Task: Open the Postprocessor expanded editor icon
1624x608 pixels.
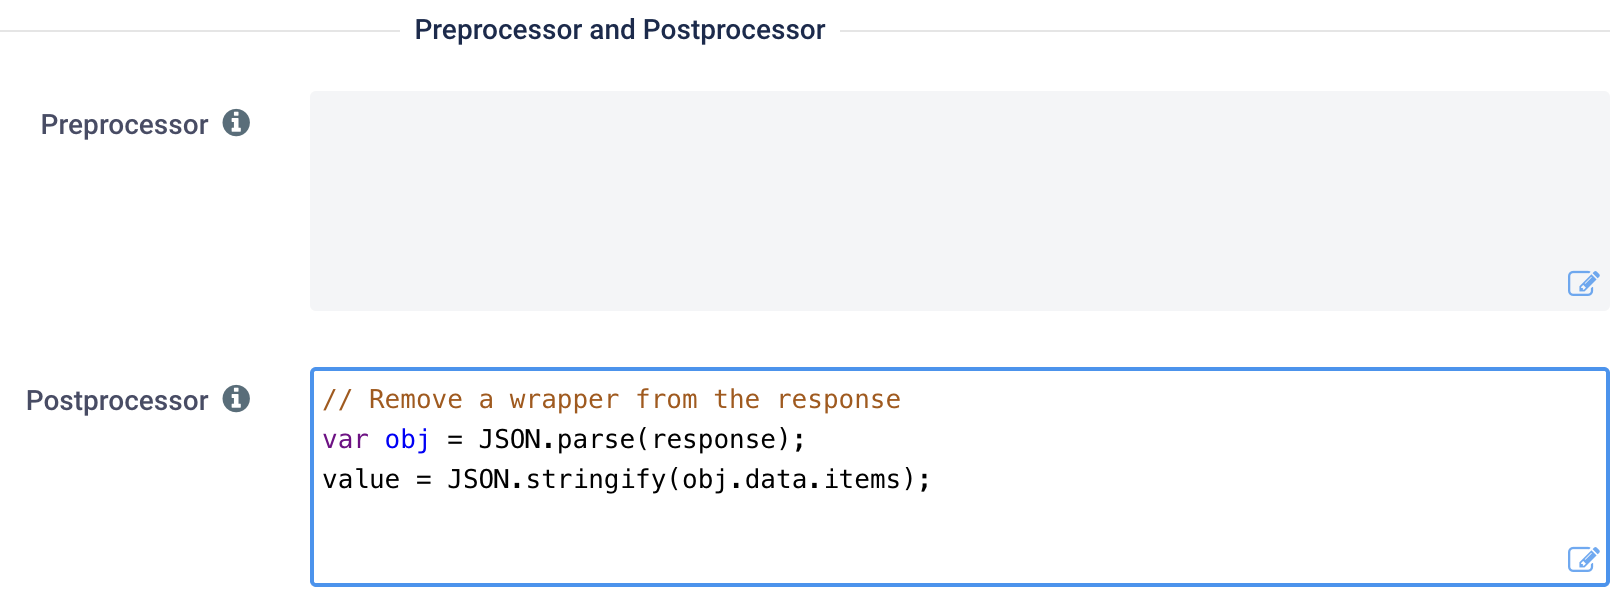Action: [x=1583, y=559]
